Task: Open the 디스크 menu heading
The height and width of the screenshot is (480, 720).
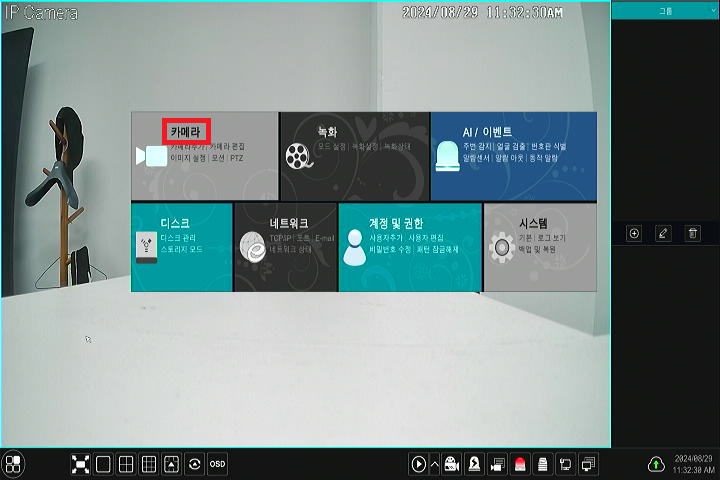Action: pyautogui.click(x=175, y=223)
